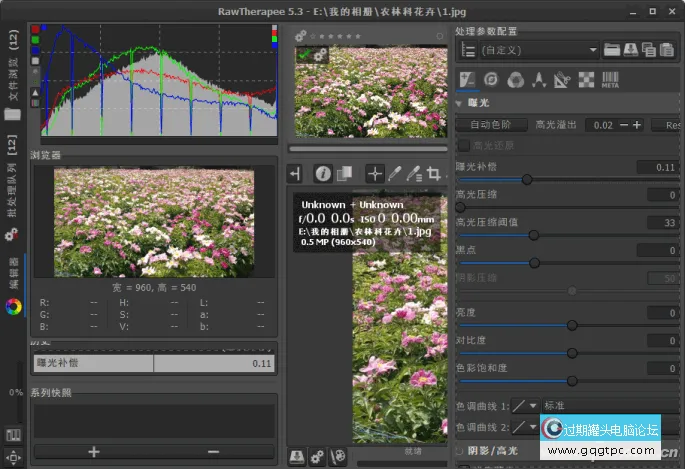Add a new snapshot with plus button
This screenshot has height=469, width=685.
(93, 451)
